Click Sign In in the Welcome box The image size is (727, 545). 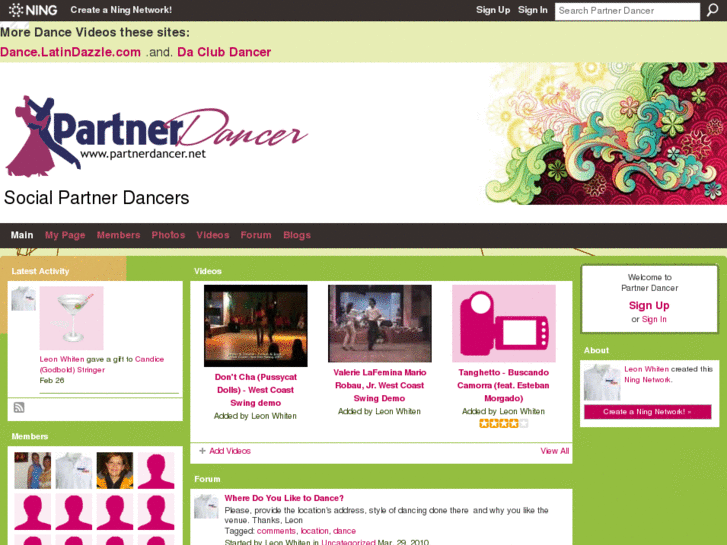click(x=654, y=320)
